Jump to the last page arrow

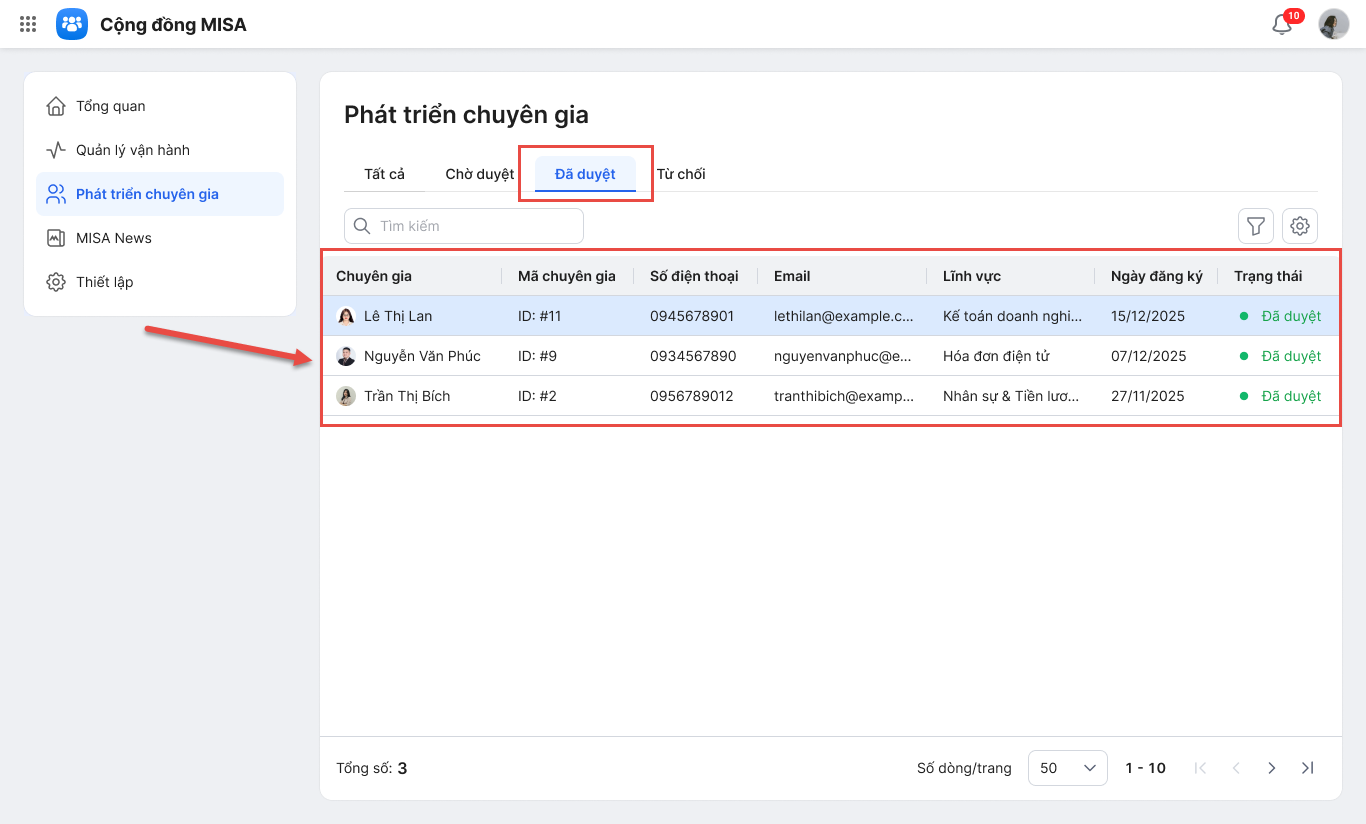pos(1307,768)
